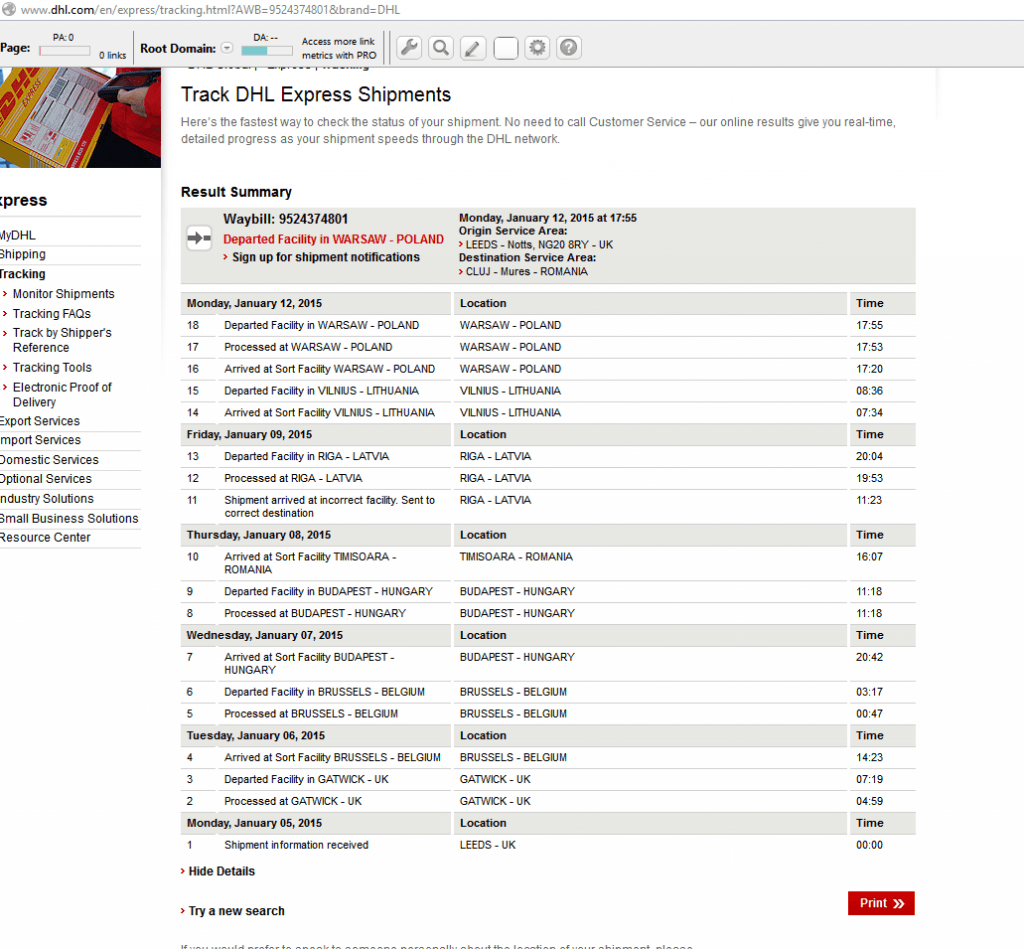Click the Domain Authority teal bar
1024x949 pixels.
click(267, 51)
